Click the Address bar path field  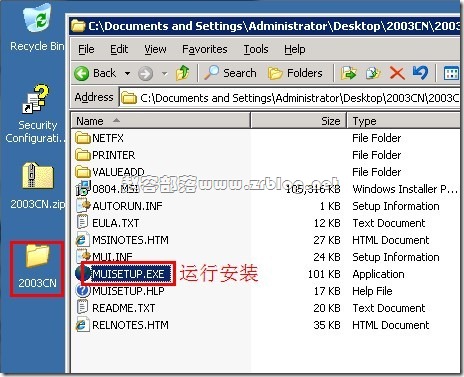pos(289,98)
